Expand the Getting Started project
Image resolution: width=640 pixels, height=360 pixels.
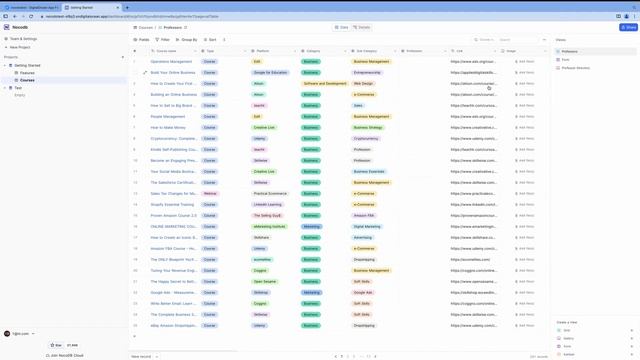point(5,65)
